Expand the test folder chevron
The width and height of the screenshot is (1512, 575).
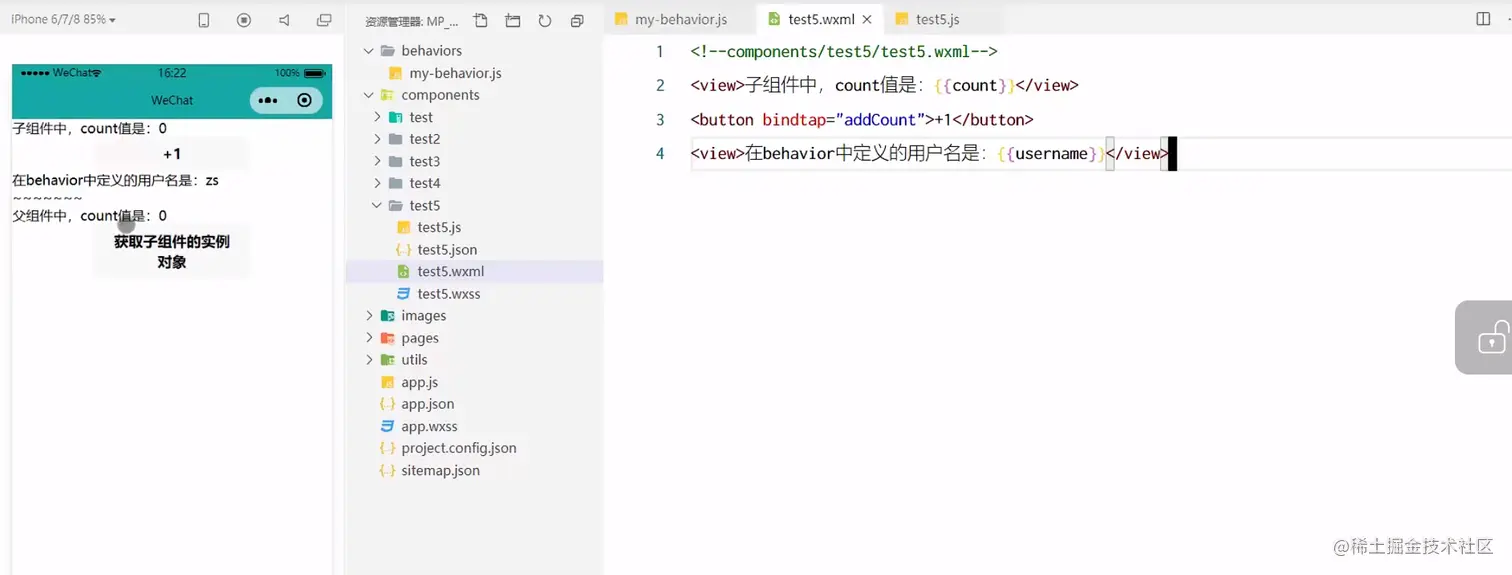pos(377,117)
